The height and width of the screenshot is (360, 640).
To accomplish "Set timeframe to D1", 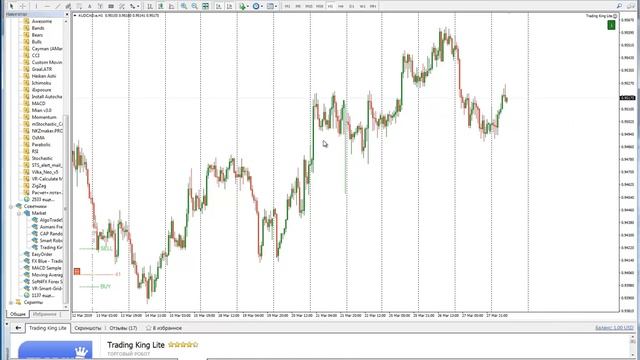I will click(351, 6).
